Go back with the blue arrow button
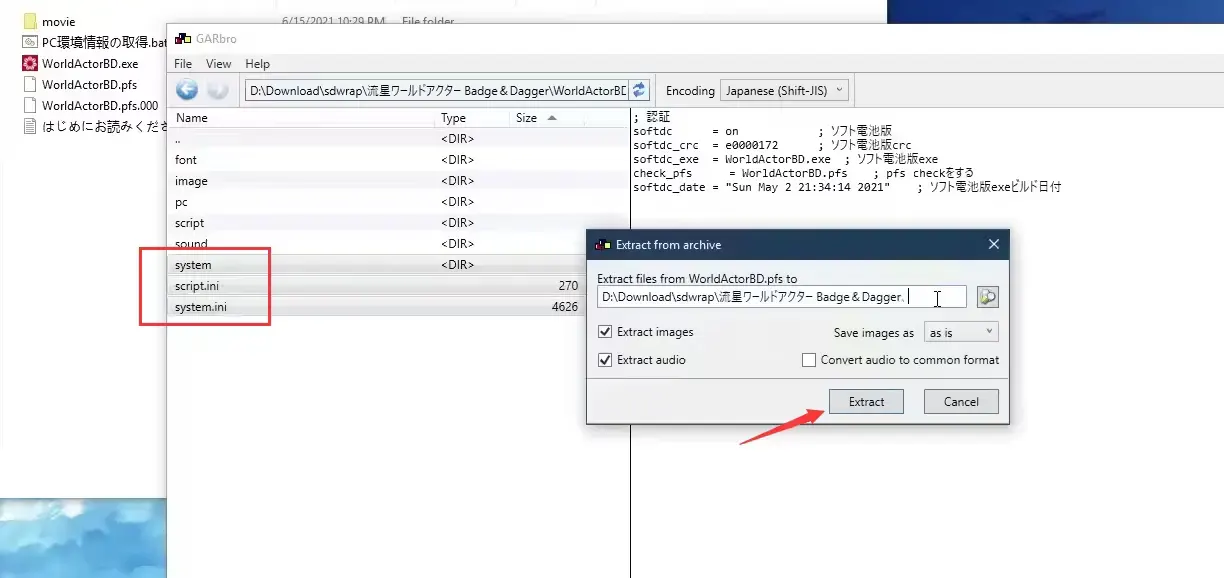Screen dimensions: 1224x578 [187, 90]
